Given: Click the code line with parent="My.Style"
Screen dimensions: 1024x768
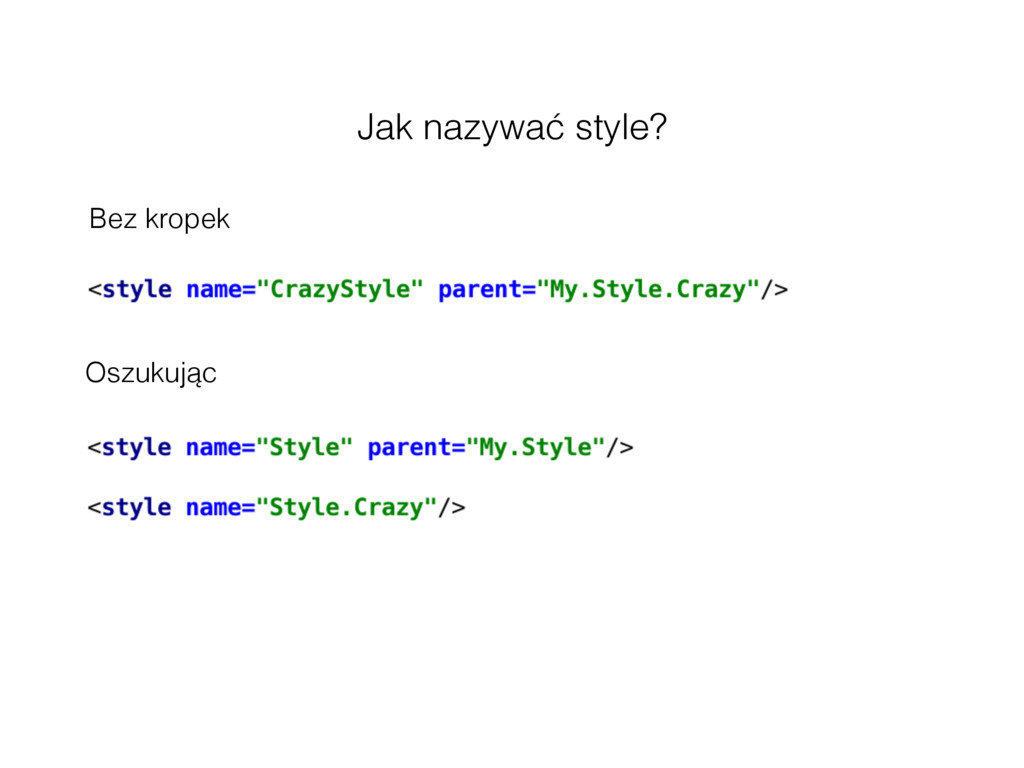Looking at the screenshot, I should coord(360,447).
